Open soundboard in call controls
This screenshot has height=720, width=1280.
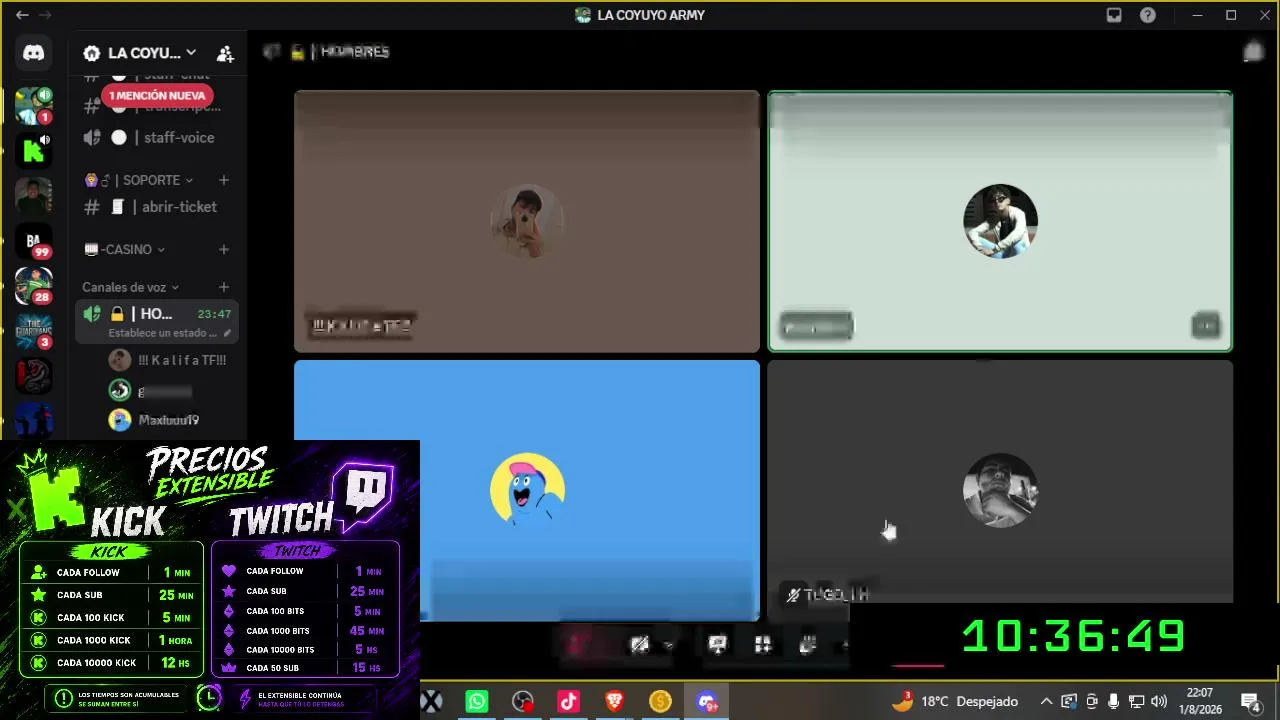coord(808,645)
